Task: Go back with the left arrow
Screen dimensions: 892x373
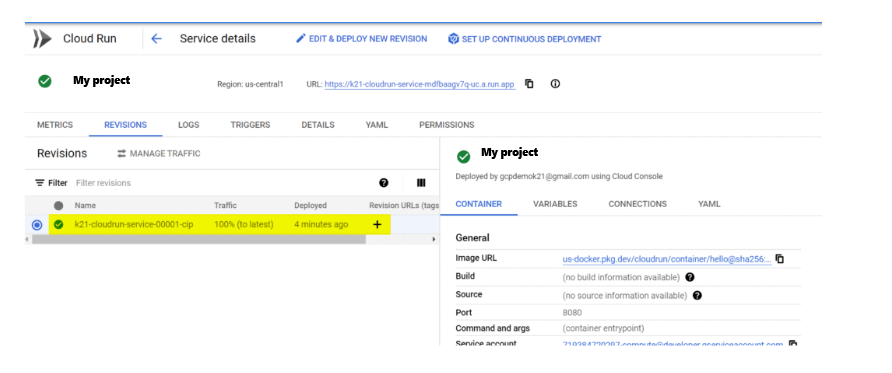Action: pyautogui.click(x=156, y=39)
